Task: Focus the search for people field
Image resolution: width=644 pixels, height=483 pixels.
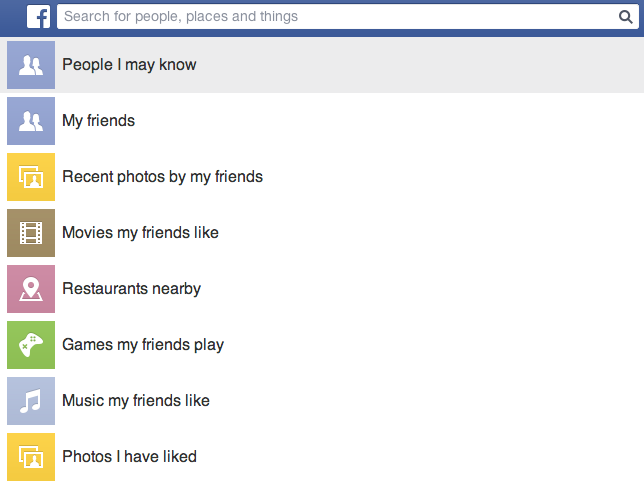Action: pos(330,16)
